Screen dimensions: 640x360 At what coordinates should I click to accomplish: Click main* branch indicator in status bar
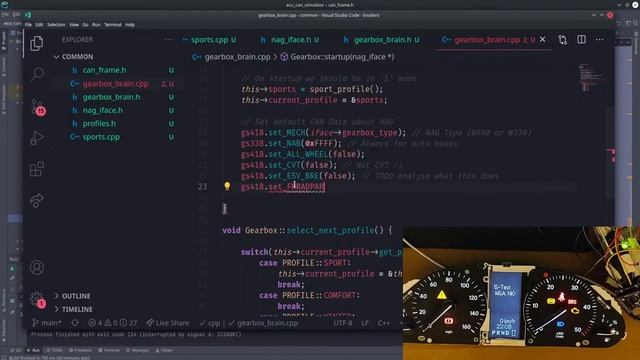point(47,323)
